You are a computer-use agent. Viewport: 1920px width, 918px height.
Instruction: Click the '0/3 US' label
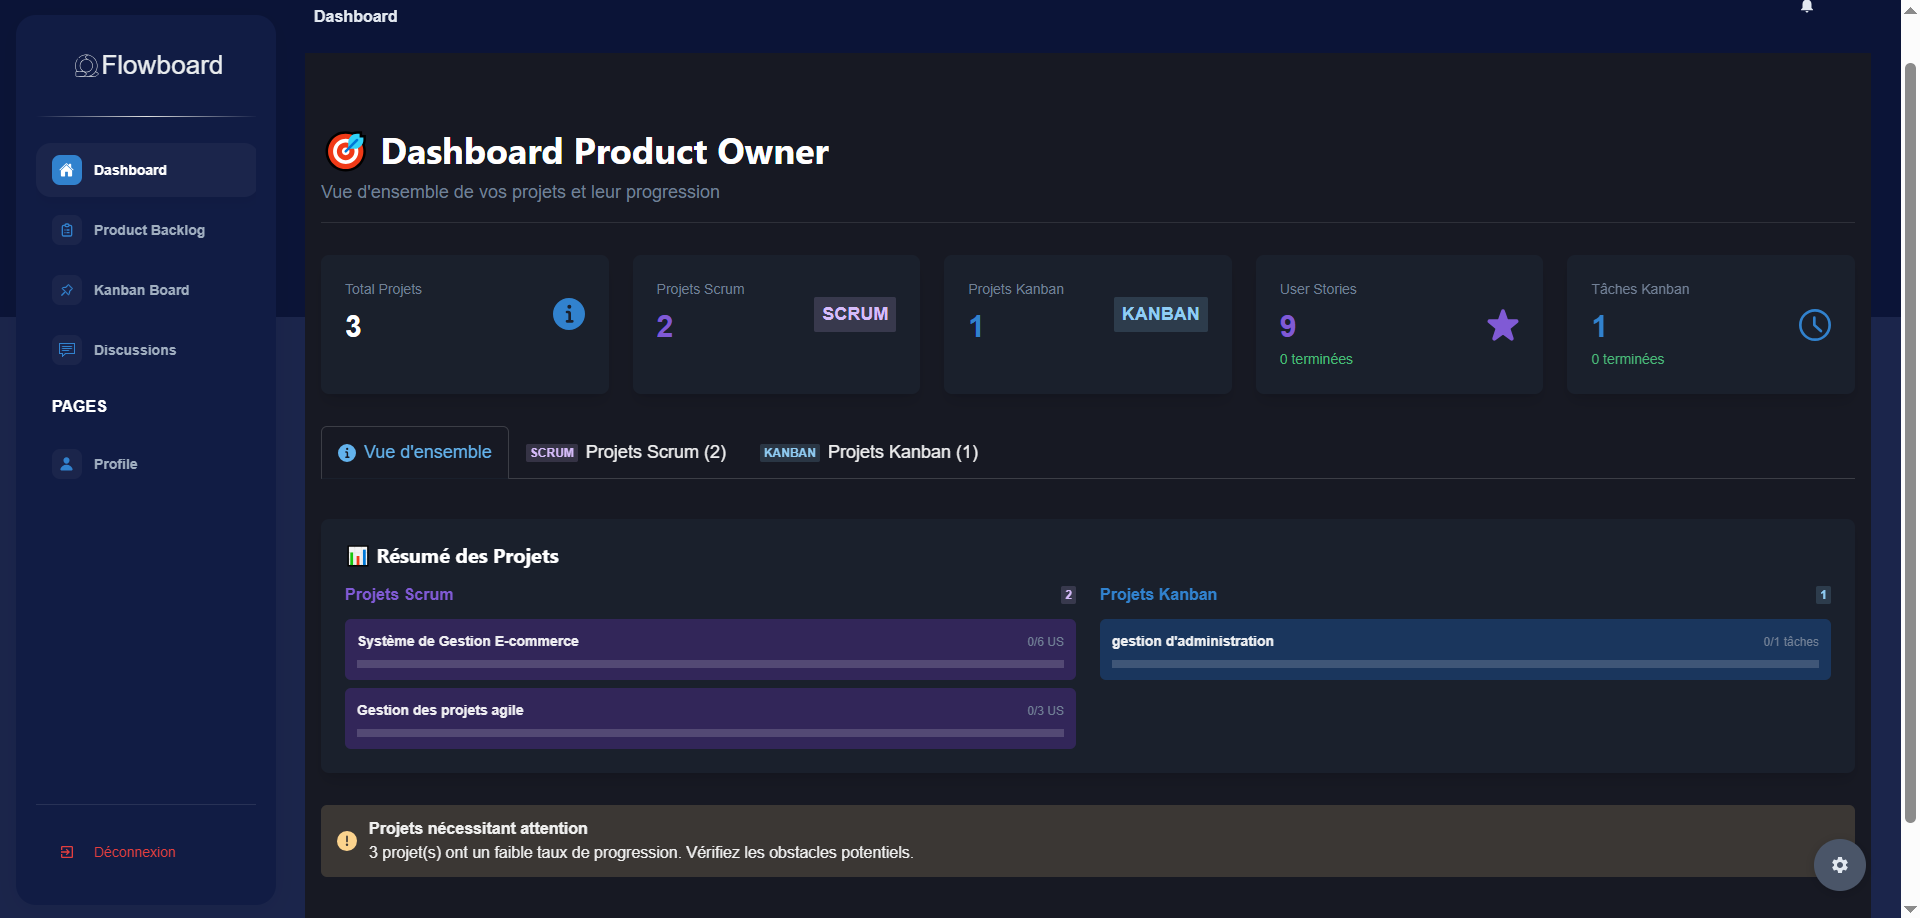click(1045, 711)
